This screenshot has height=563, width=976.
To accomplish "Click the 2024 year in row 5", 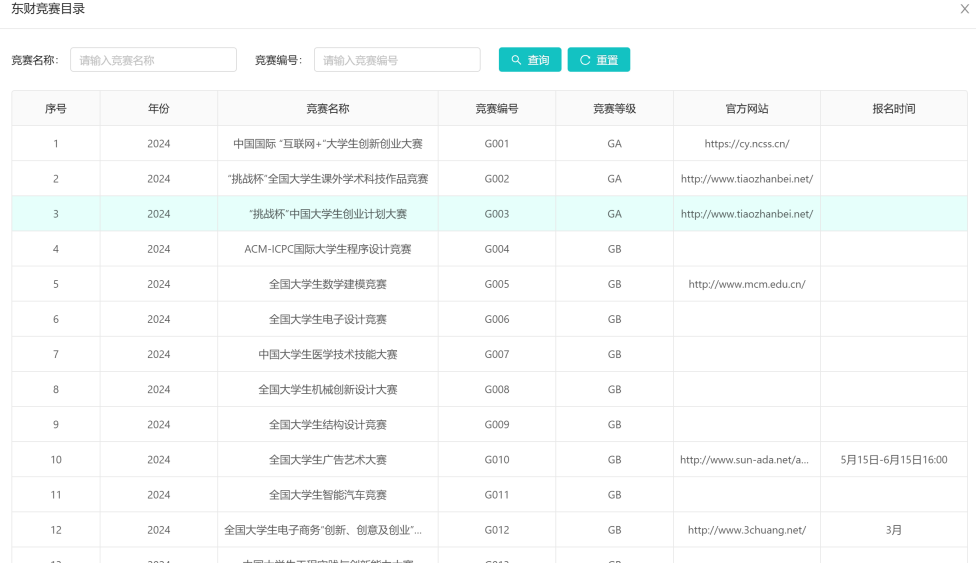I will (x=159, y=284).
